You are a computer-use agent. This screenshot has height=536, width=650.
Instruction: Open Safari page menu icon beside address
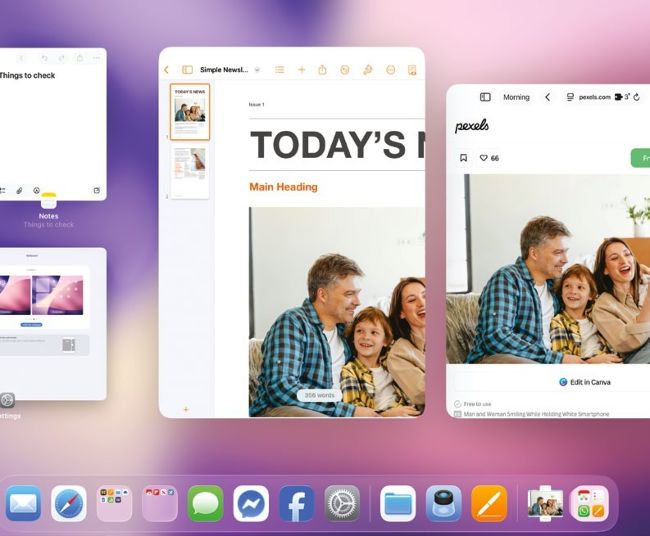pyautogui.click(x=570, y=97)
